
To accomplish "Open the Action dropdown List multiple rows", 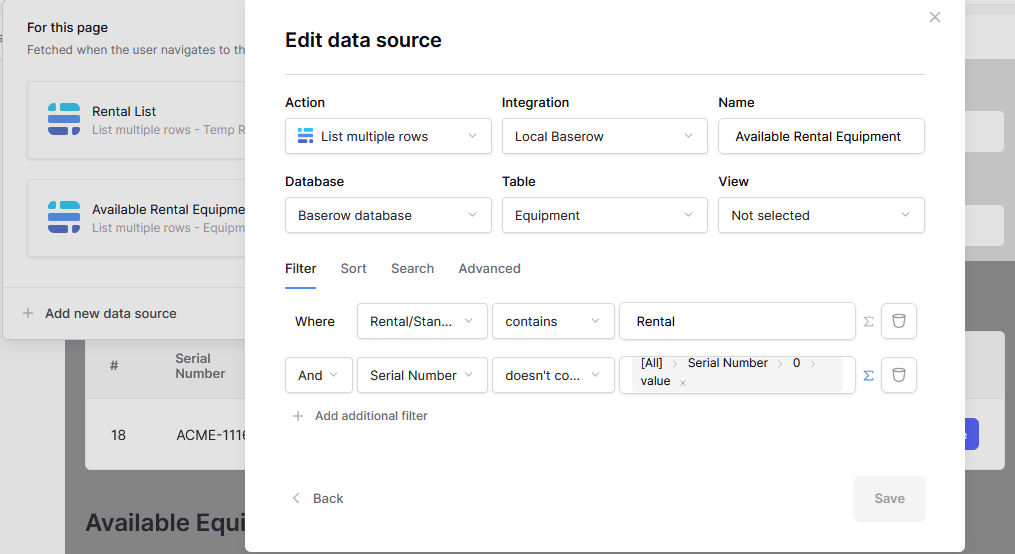I will [388, 137].
